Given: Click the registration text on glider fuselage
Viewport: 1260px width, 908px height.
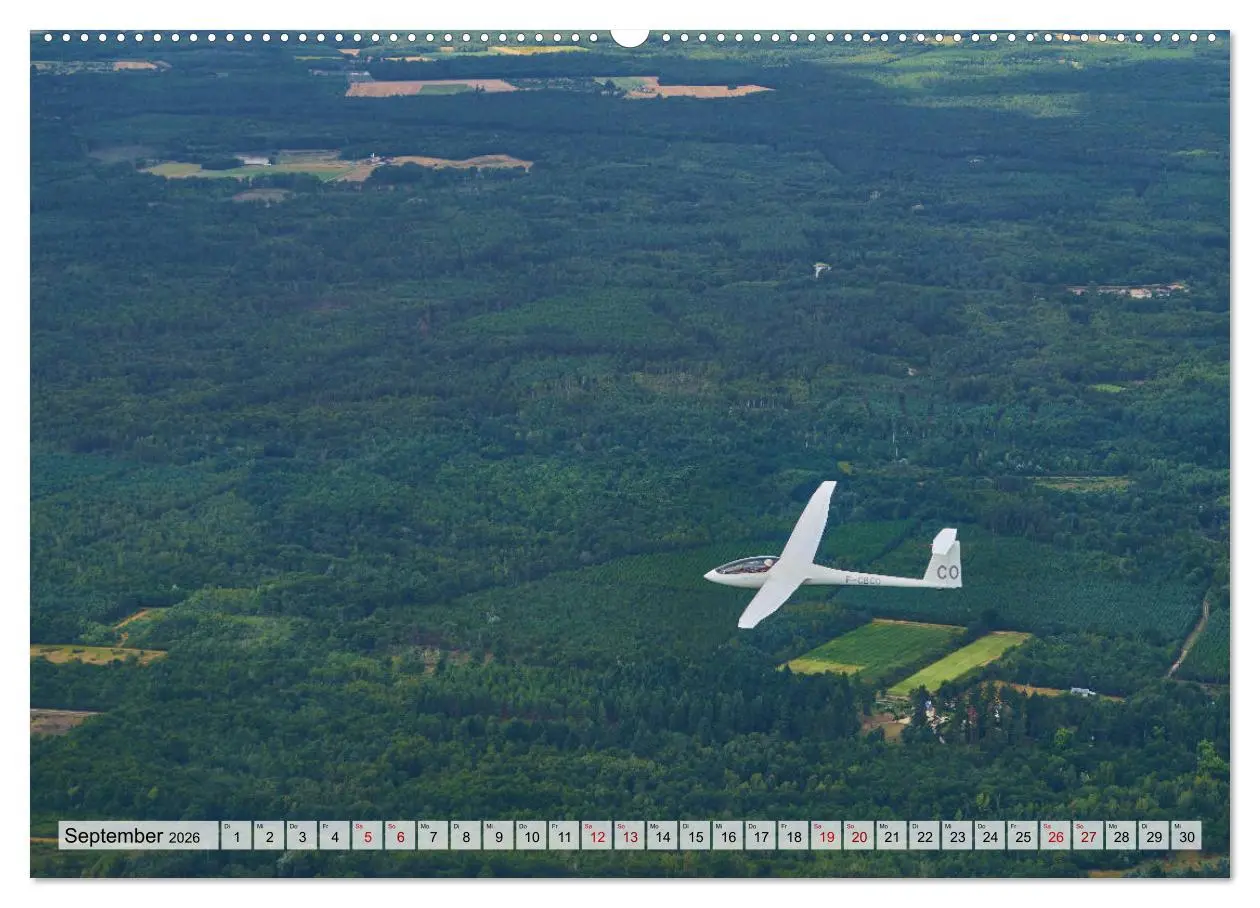Looking at the screenshot, I should (x=863, y=580).
